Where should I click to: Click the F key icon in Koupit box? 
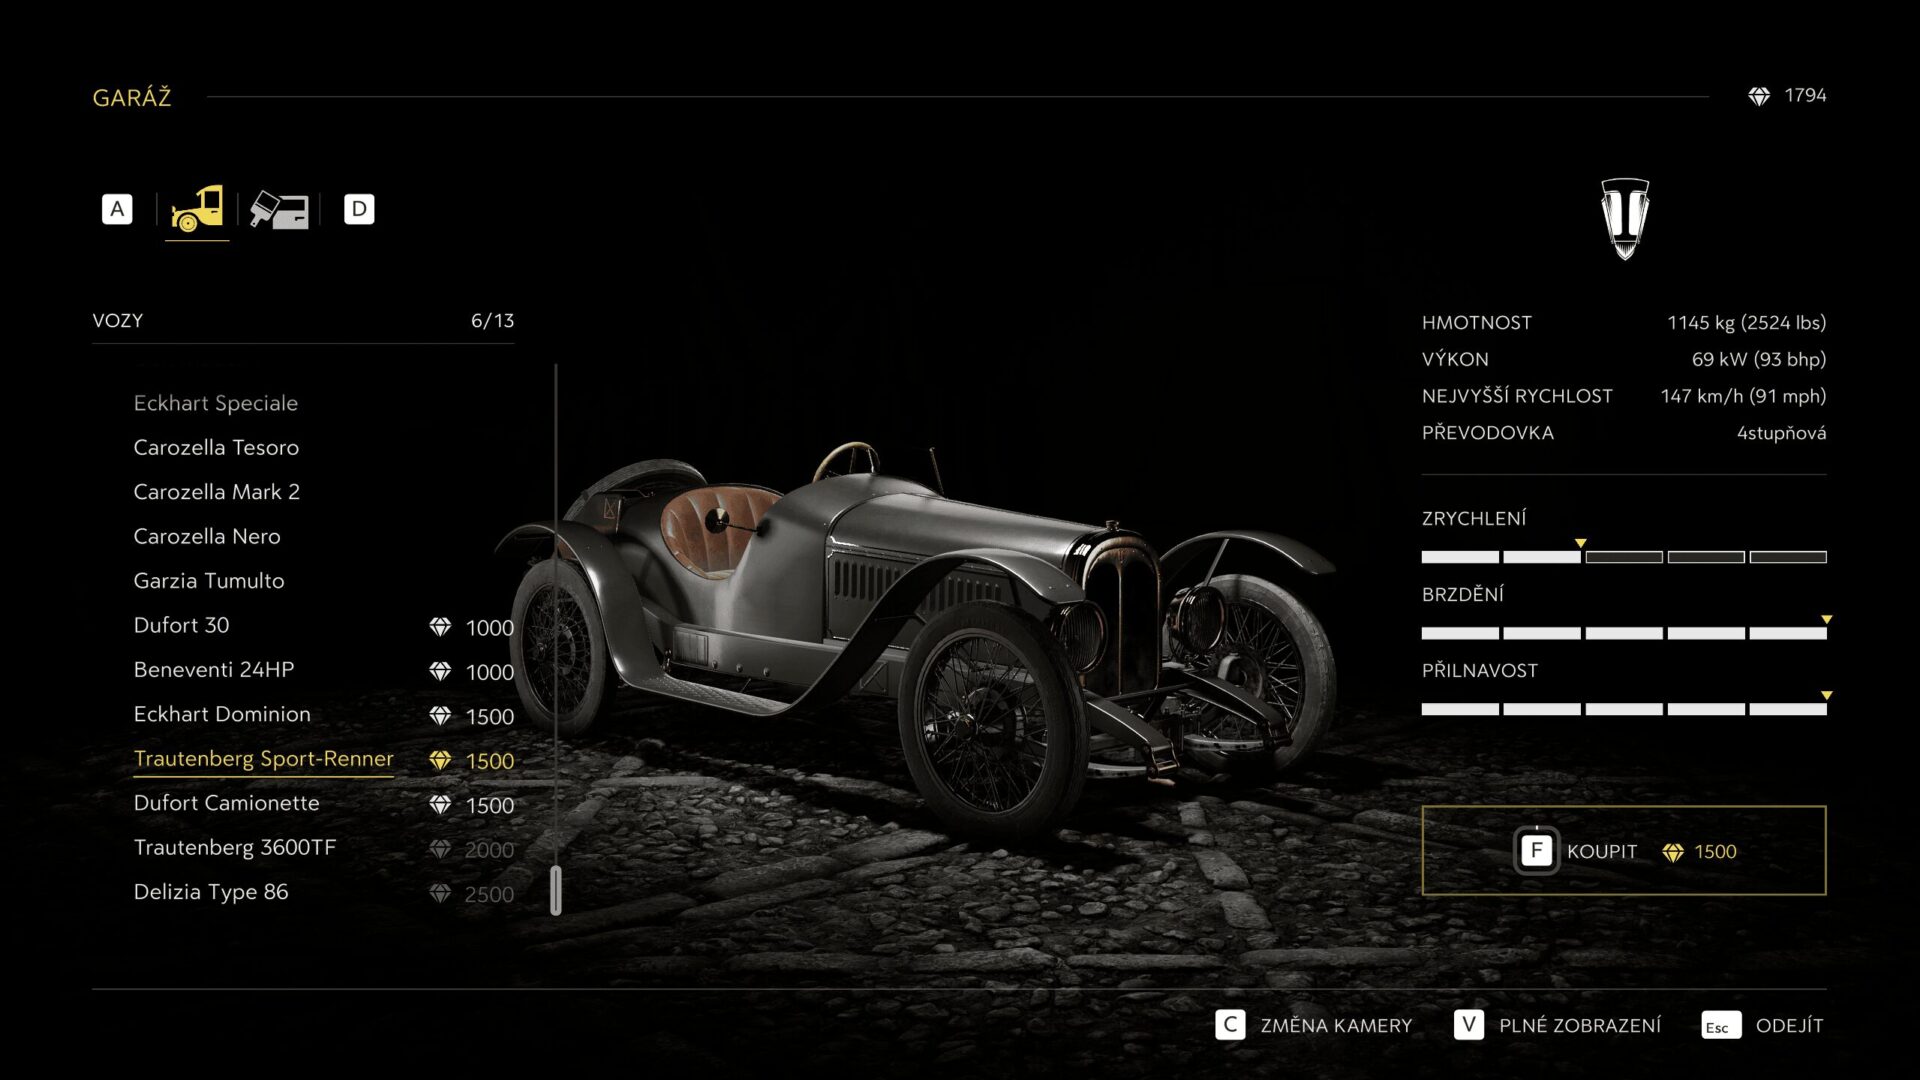1536,851
